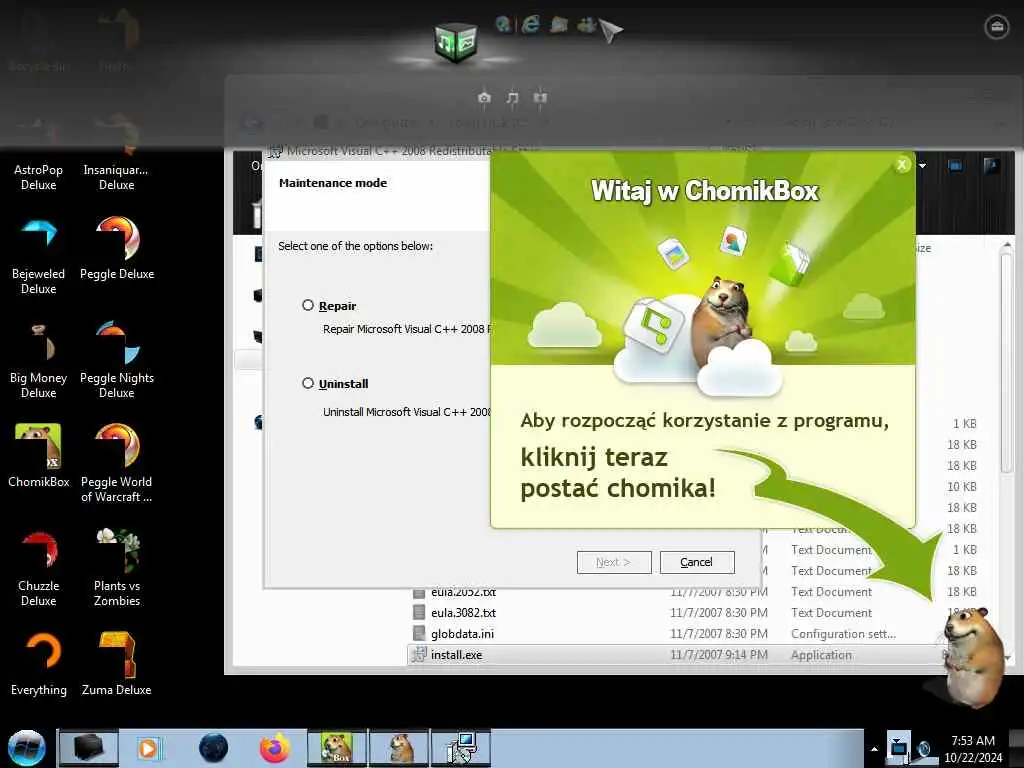Image resolution: width=1024 pixels, height=768 pixels.
Task: Select the Repair radio option
Action: point(308,305)
